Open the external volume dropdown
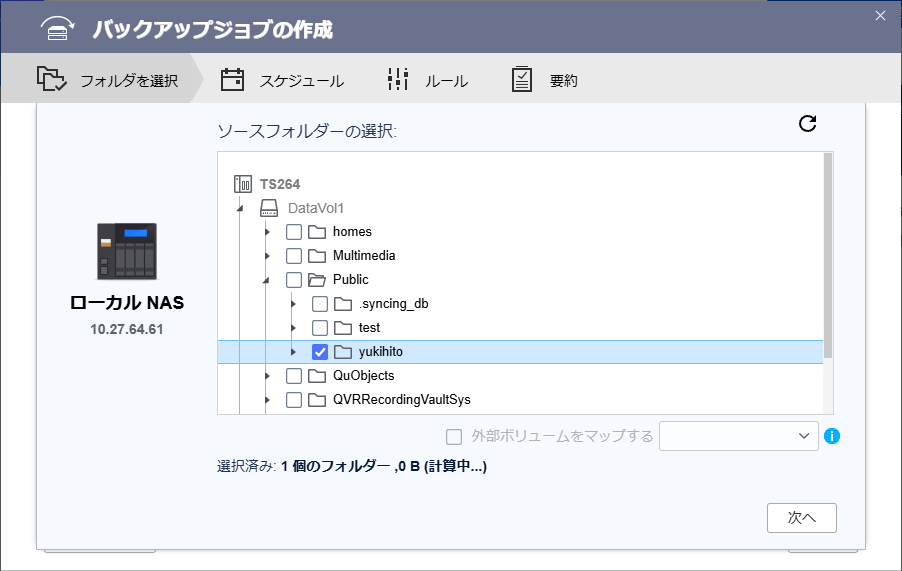The width and height of the screenshot is (902, 571). [x=739, y=436]
